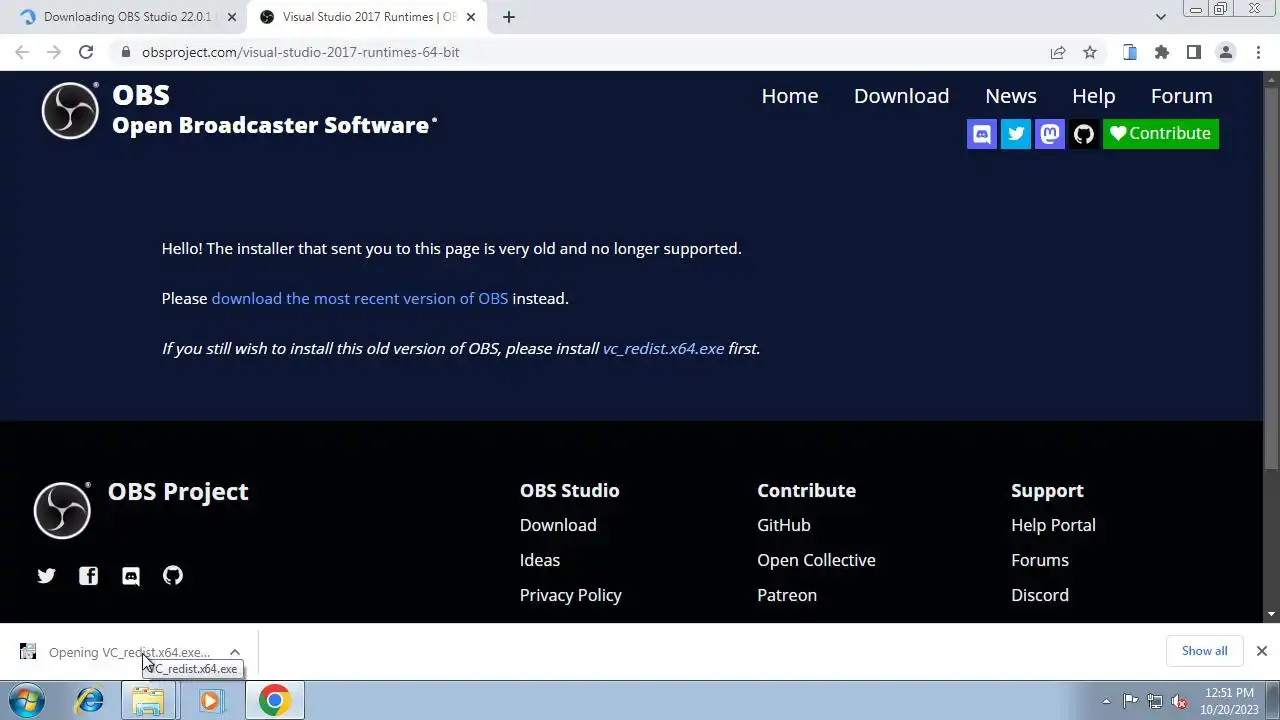The image size is (1280, 720).
Task: Open the OBS Discord icon in header
Action: (982, 133)
